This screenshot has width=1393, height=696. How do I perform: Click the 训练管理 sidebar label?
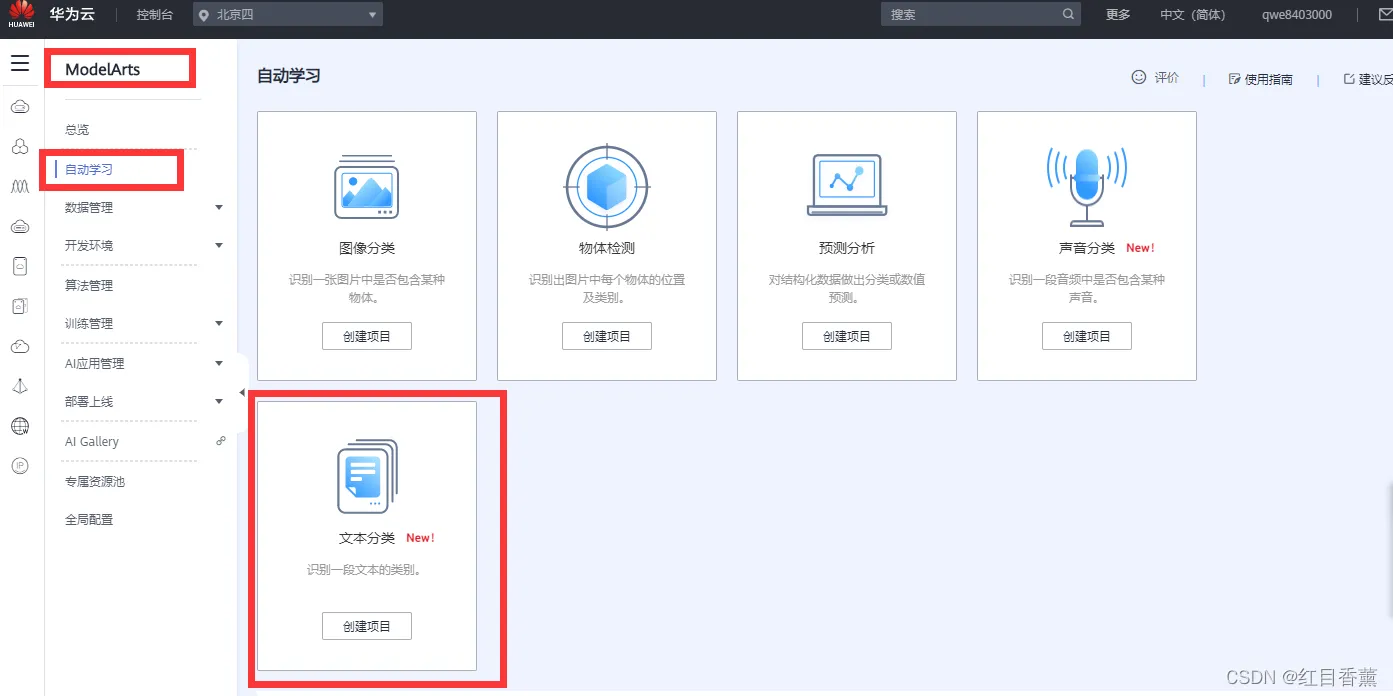coord(89,323)
